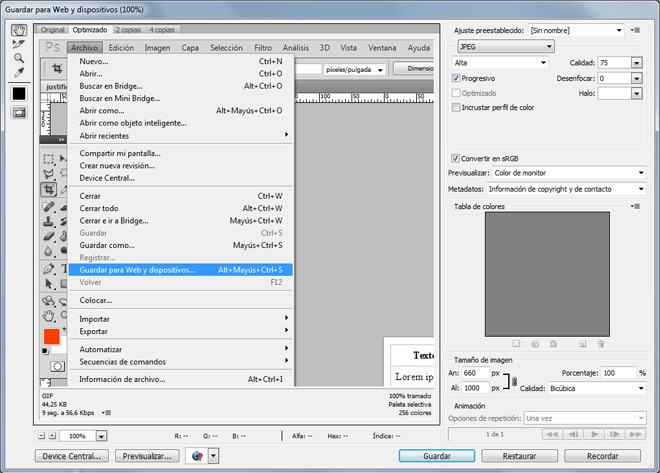Viewport: 660px width, 473px height.
Task: Click the Path Selection arrow tool in preview
Action: coord(49,284)
